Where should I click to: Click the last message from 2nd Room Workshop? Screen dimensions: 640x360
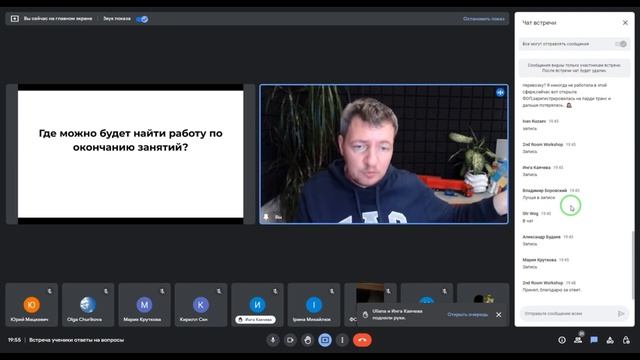pos(552,290)
